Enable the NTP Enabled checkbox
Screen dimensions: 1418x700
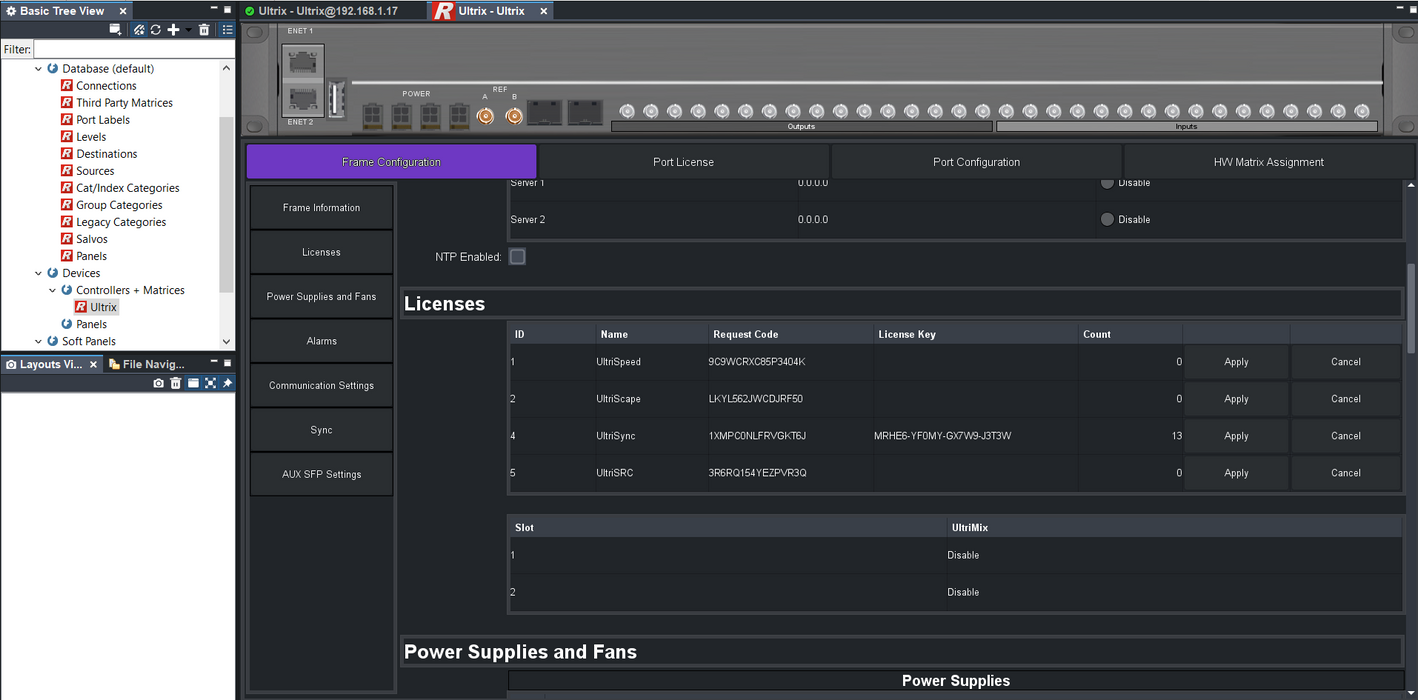pyautogui.click(x=517, y=257)
